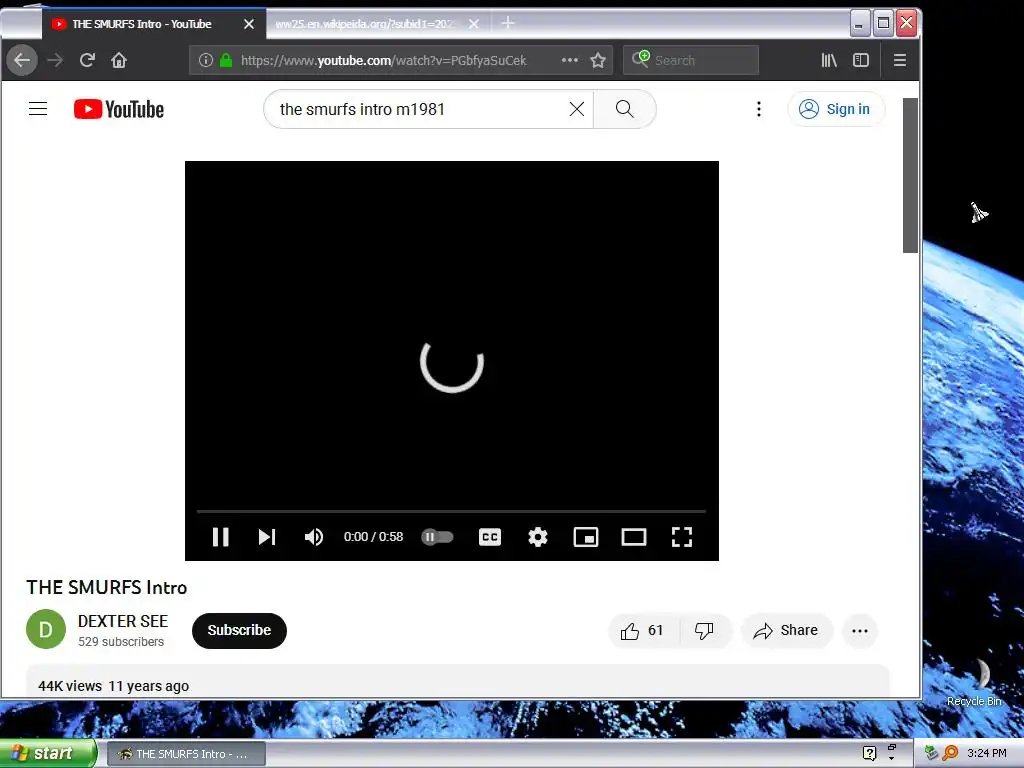Switch to theater mode
The height and width of the screenshot is (768, 1024).
tap(633, 537)
